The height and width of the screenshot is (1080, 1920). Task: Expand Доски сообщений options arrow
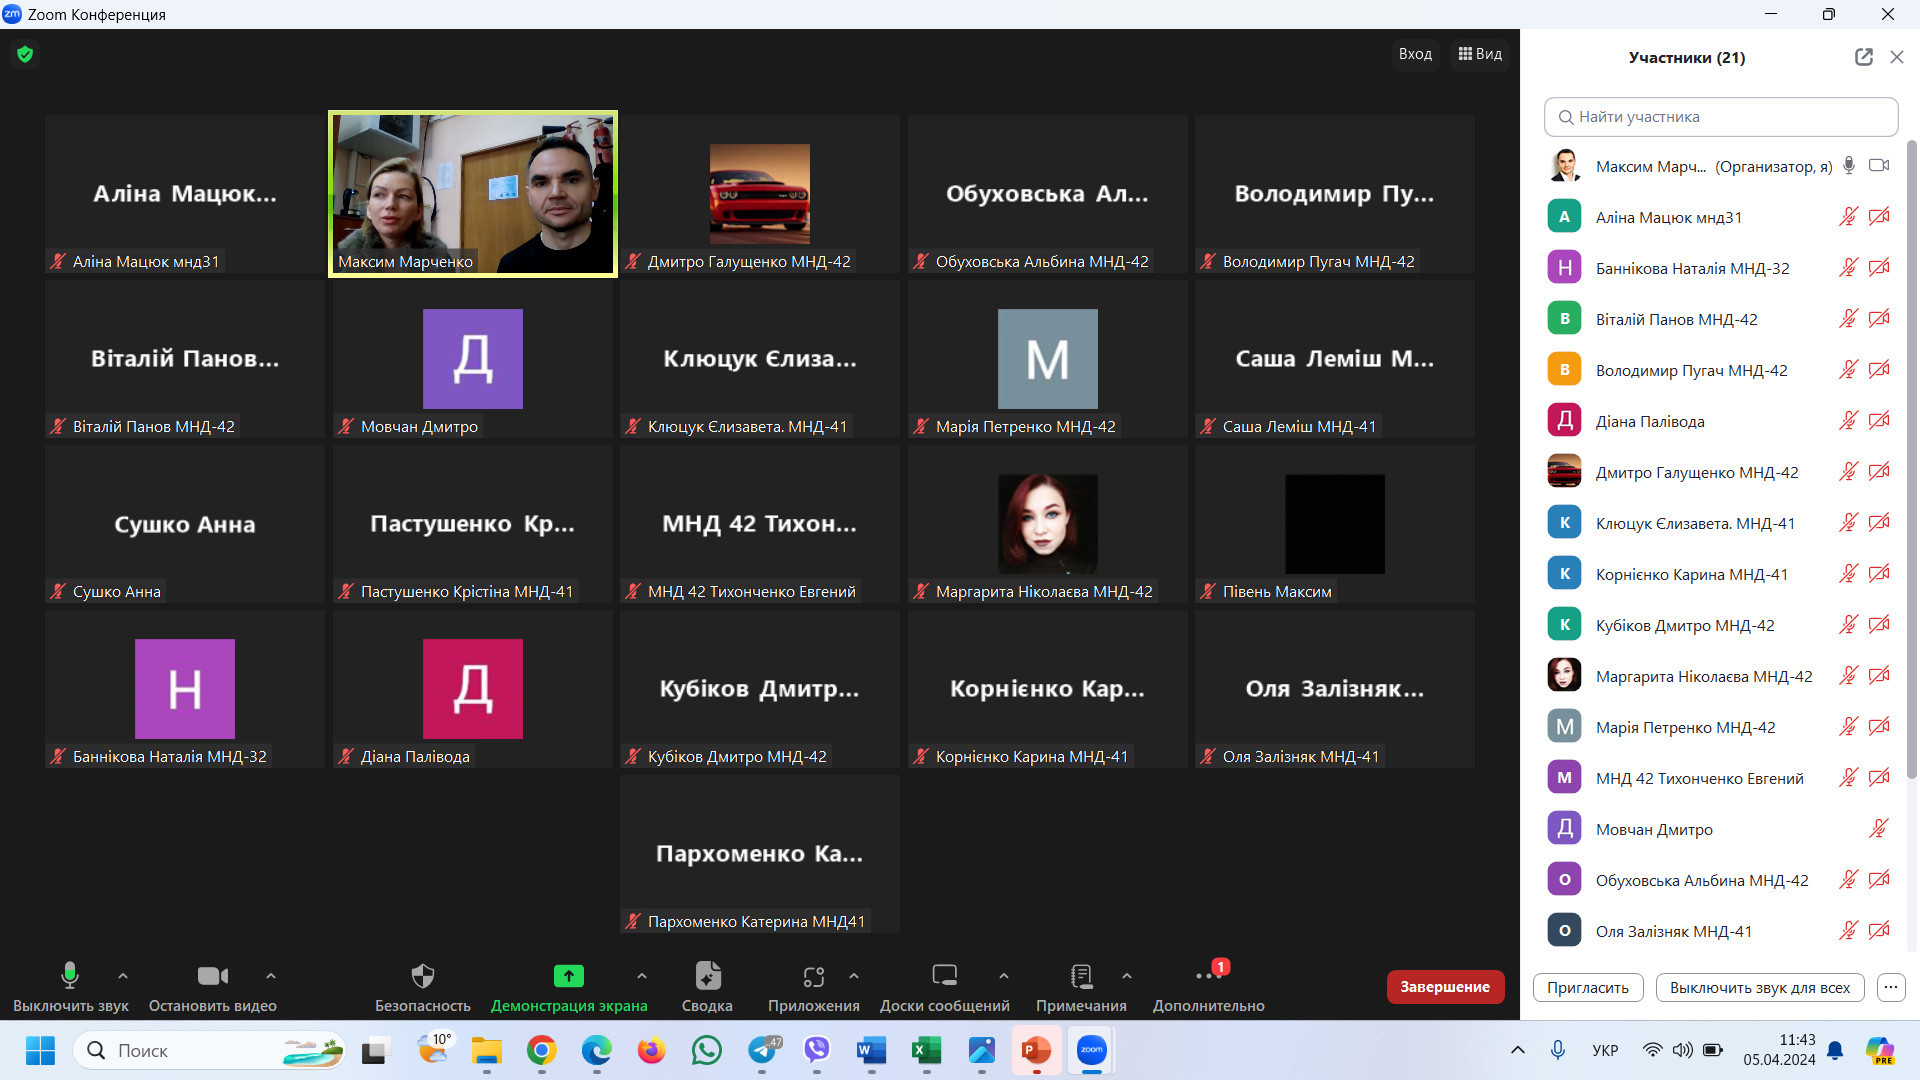click(1003, 976)
